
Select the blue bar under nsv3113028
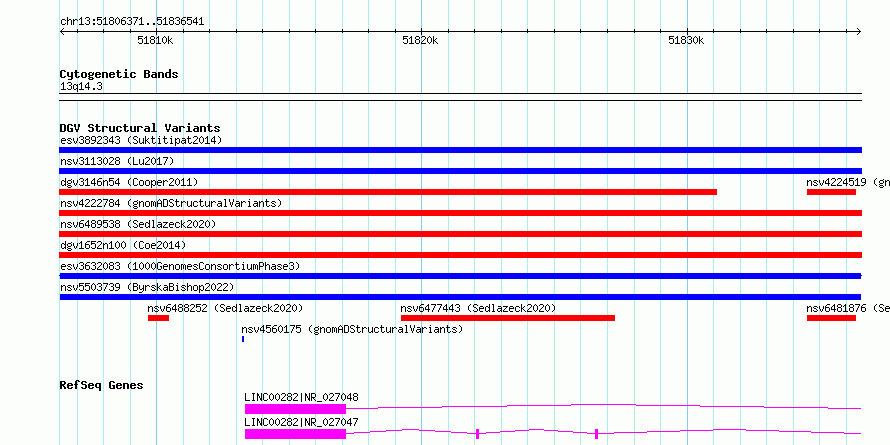460,171
